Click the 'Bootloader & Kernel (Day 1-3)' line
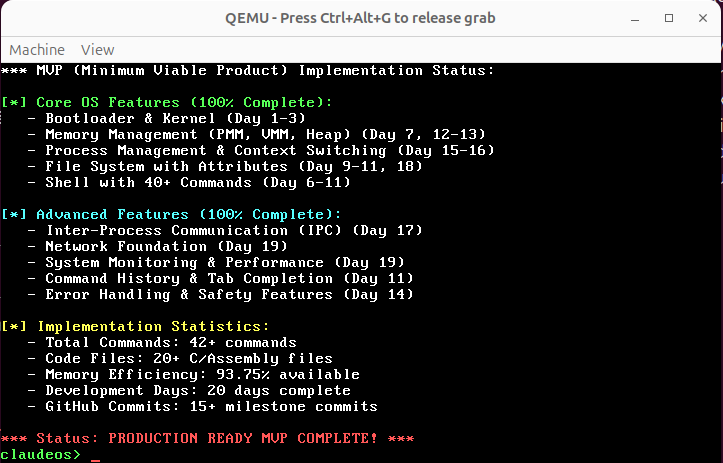This screenshot has height=463, width=723. point(166,118)
